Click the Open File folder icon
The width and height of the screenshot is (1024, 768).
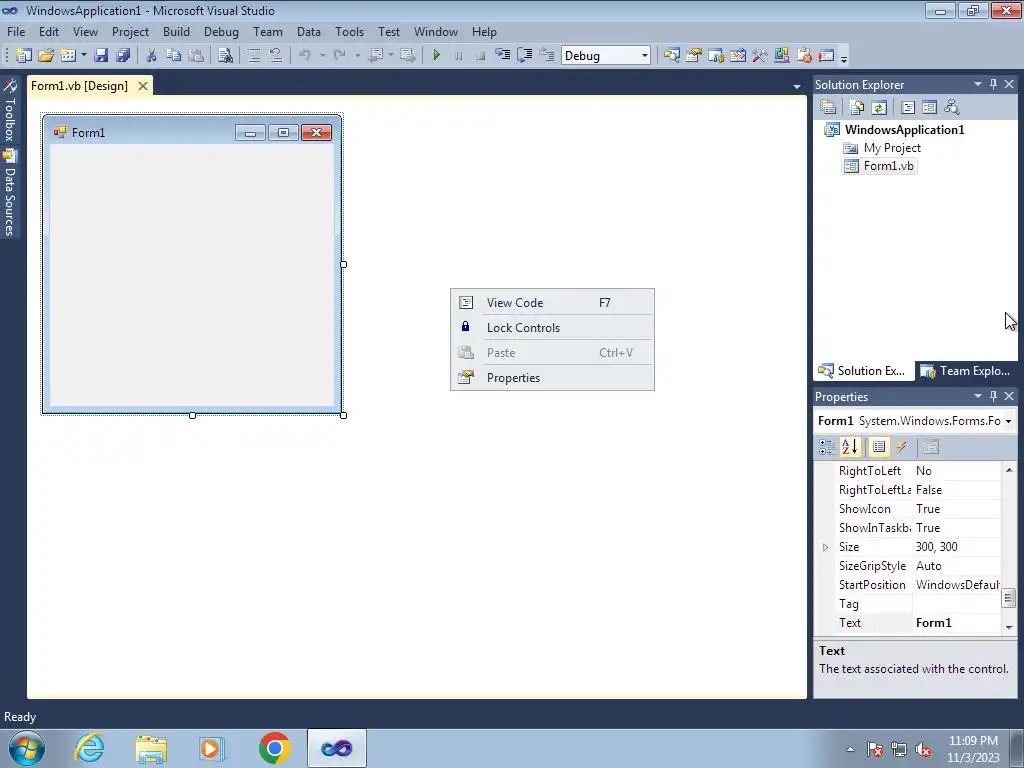[x=46, y=56]
